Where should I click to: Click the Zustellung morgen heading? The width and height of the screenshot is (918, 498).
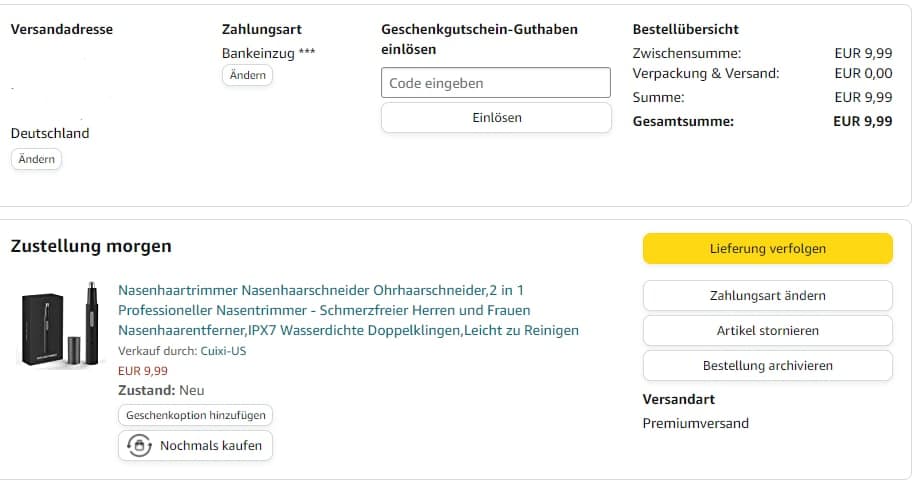point(91,246)
